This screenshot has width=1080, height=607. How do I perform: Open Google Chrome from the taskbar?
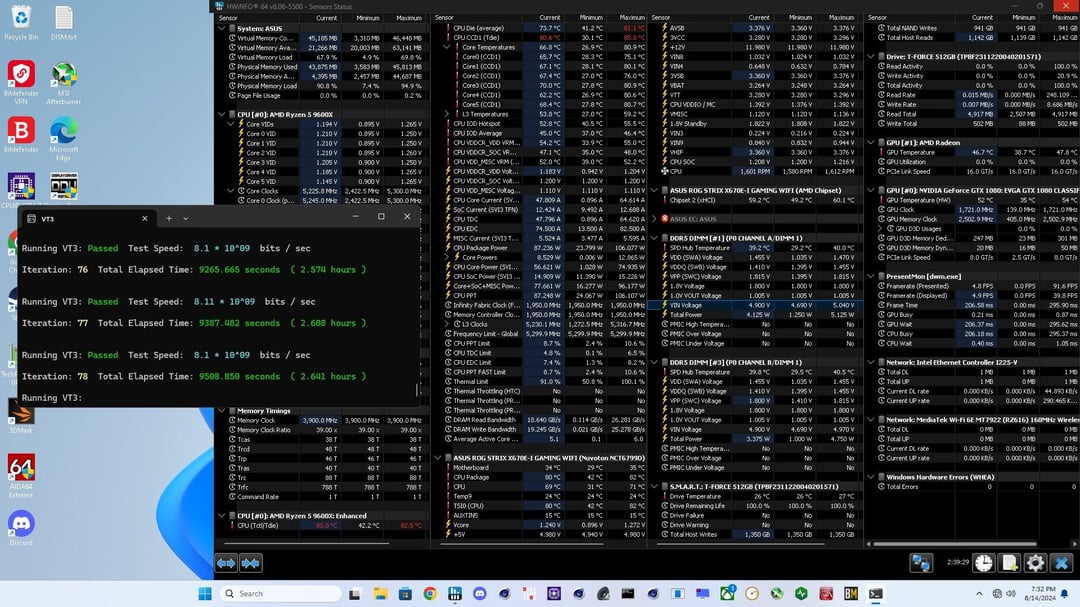(430, 593)
